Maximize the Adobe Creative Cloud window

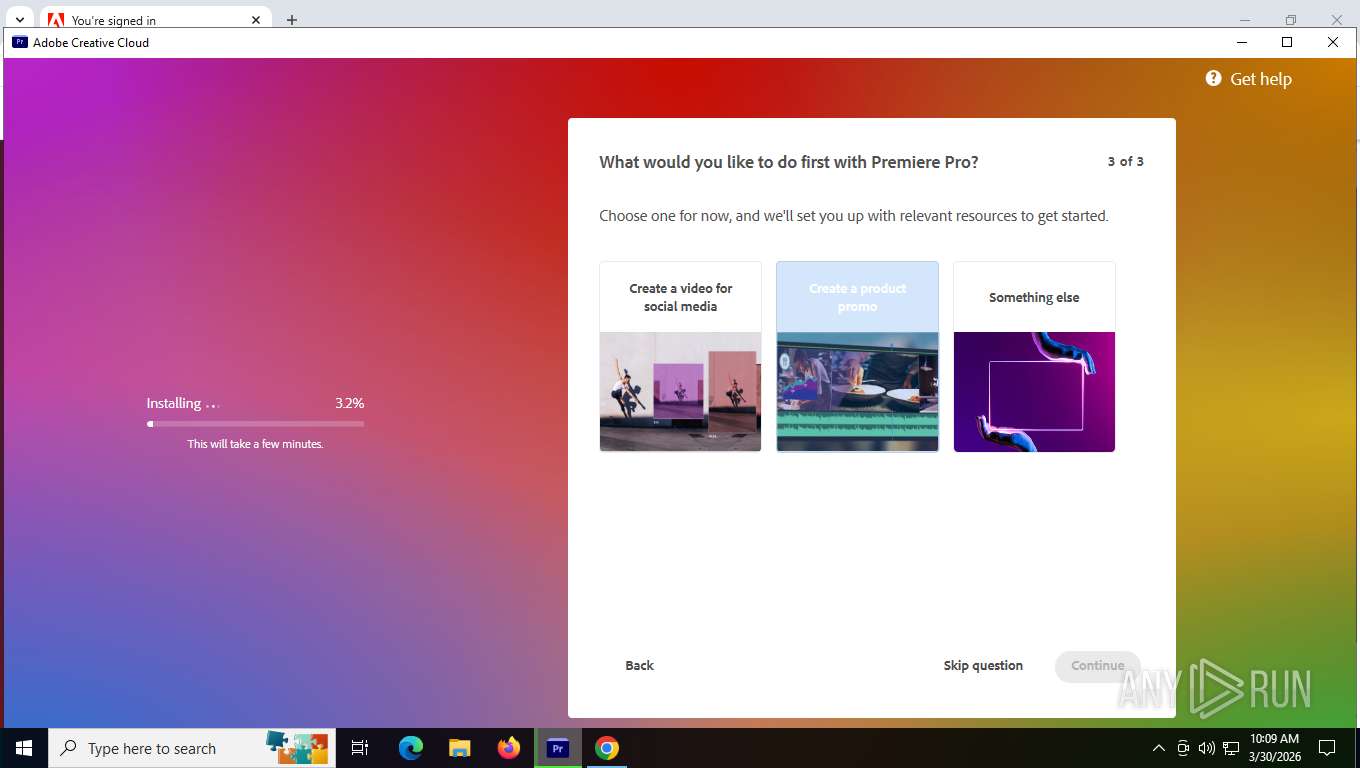tap(1287, 42)
